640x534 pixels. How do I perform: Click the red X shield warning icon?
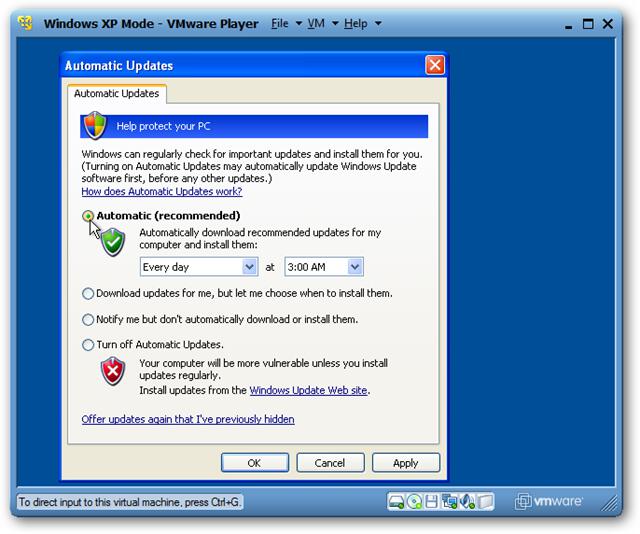click(113, 371)
